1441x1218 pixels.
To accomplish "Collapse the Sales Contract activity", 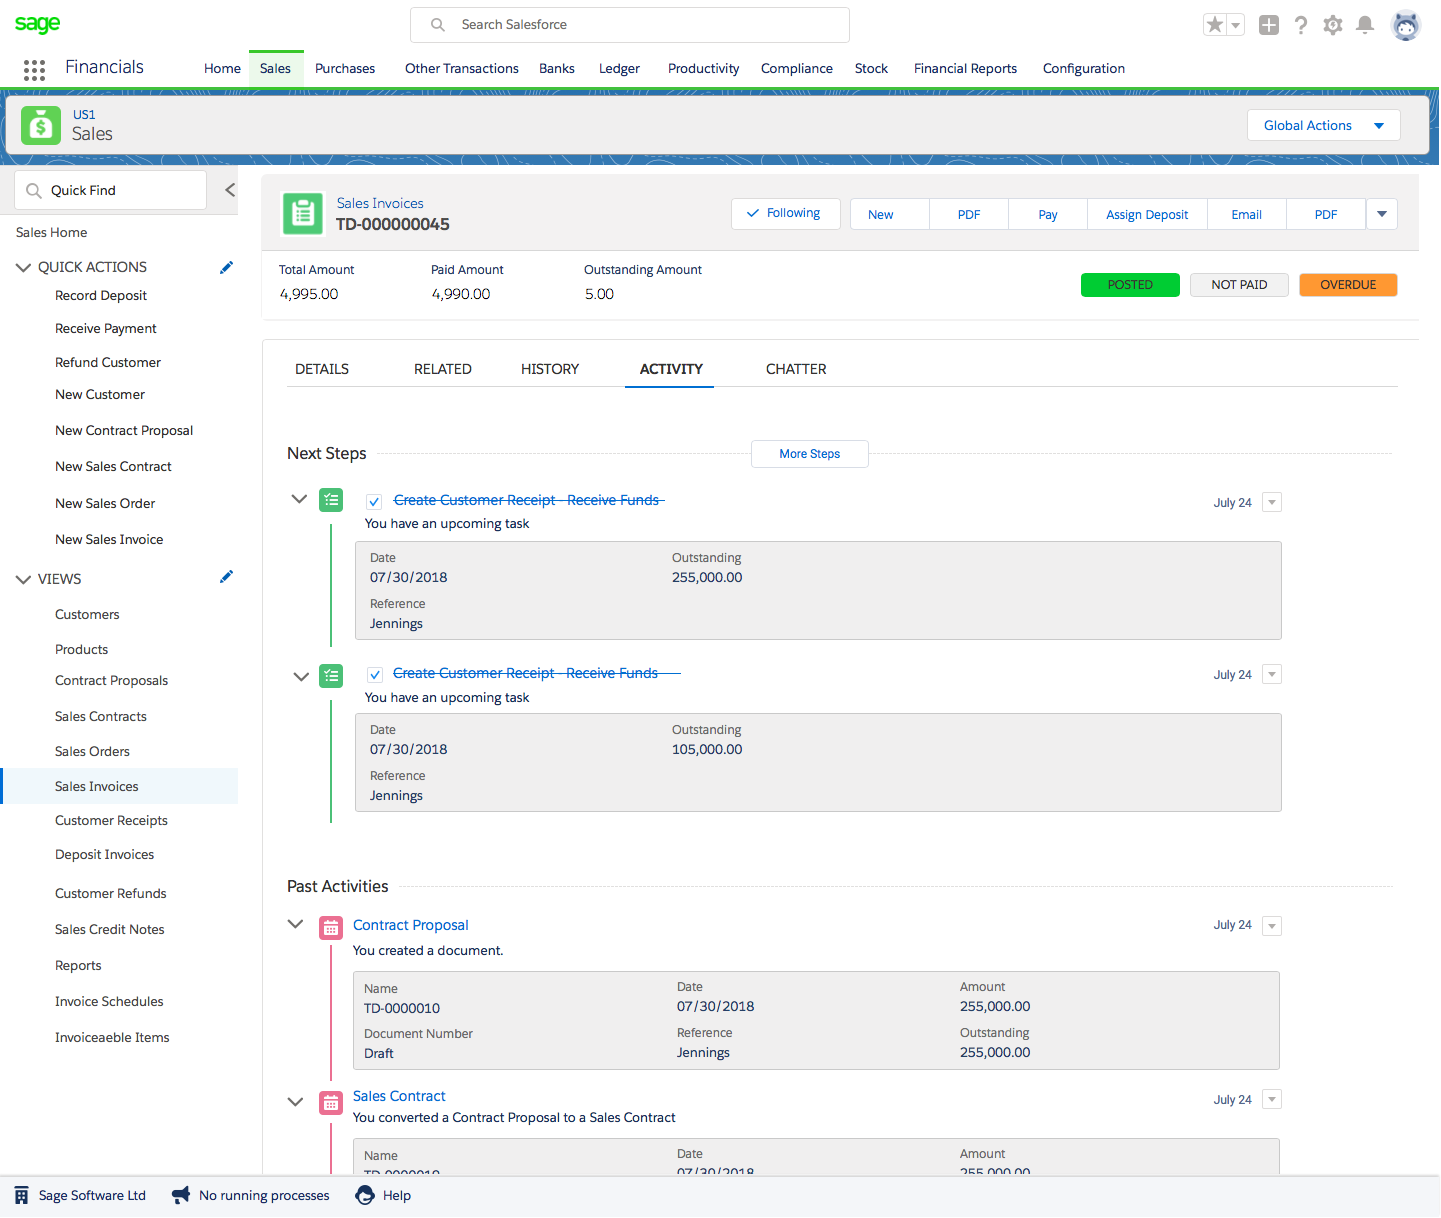I will pos(295,1102).
